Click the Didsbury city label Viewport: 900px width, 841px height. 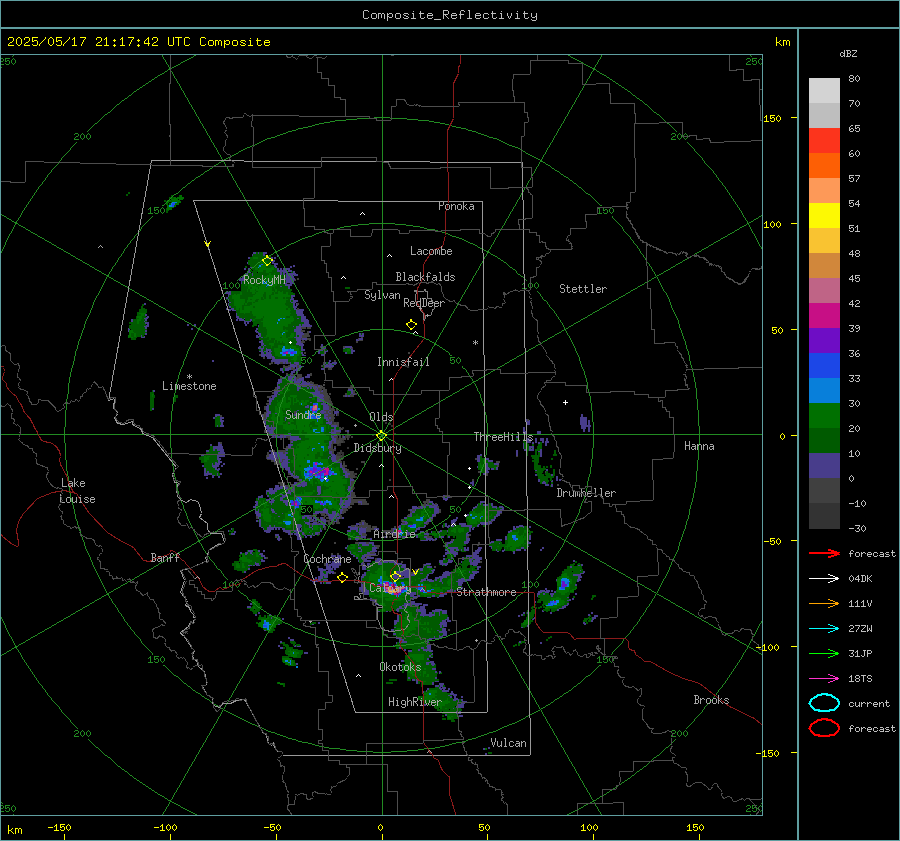click(x=377, y=448)
